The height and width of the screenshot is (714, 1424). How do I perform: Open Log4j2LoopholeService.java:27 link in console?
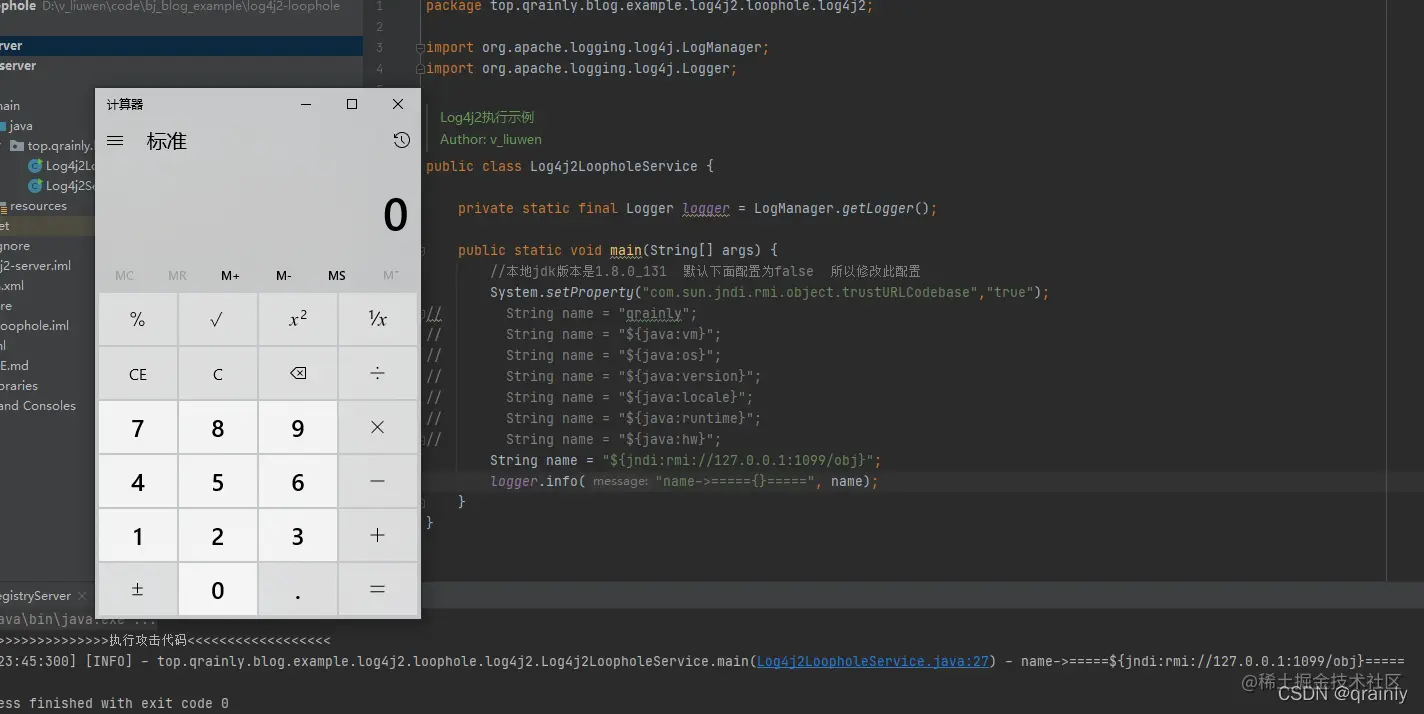[x=873, y=661]
